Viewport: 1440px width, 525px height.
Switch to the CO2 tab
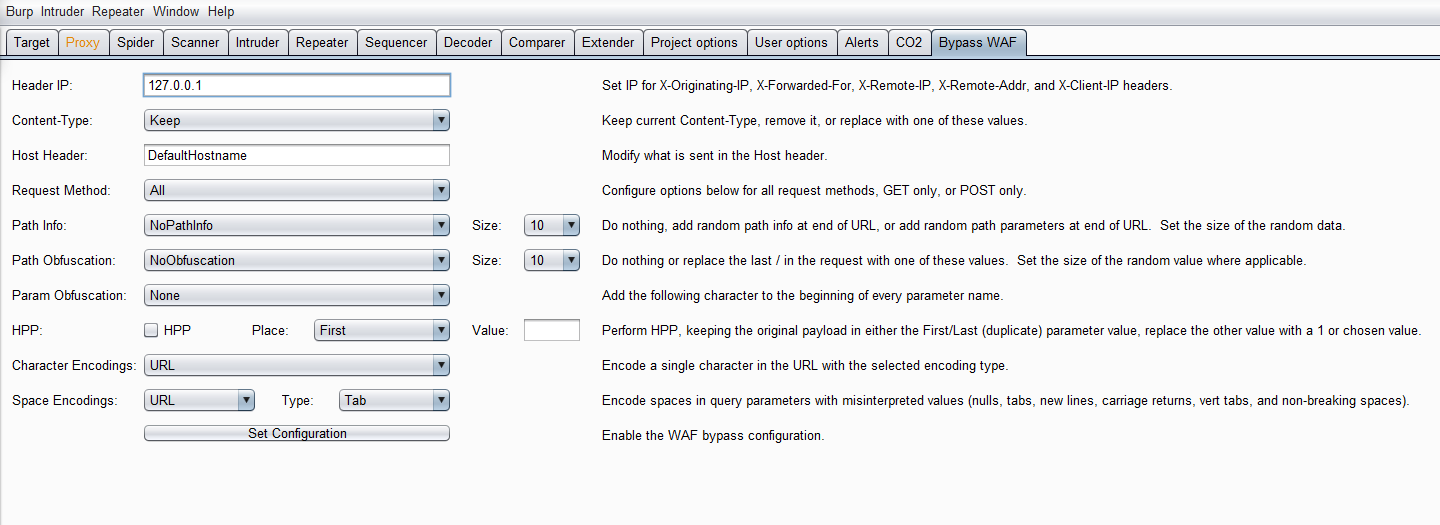tap(909, 42)
